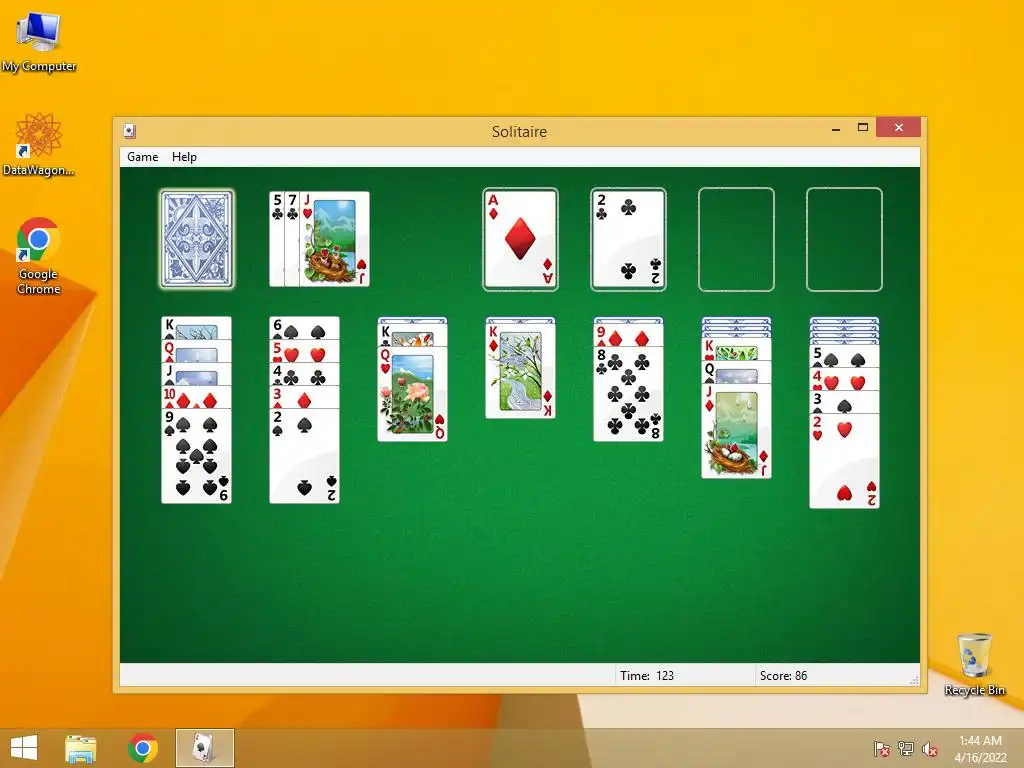Open the Windows Start button
This screenshot has height=768, width=1024.
point(24,748)
